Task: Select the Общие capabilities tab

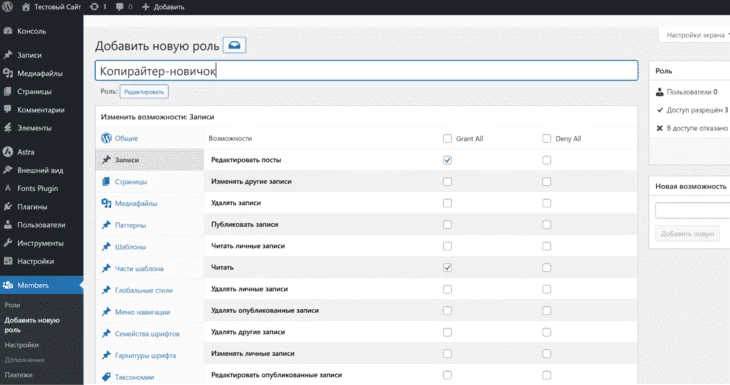Action: pos(149,138)
